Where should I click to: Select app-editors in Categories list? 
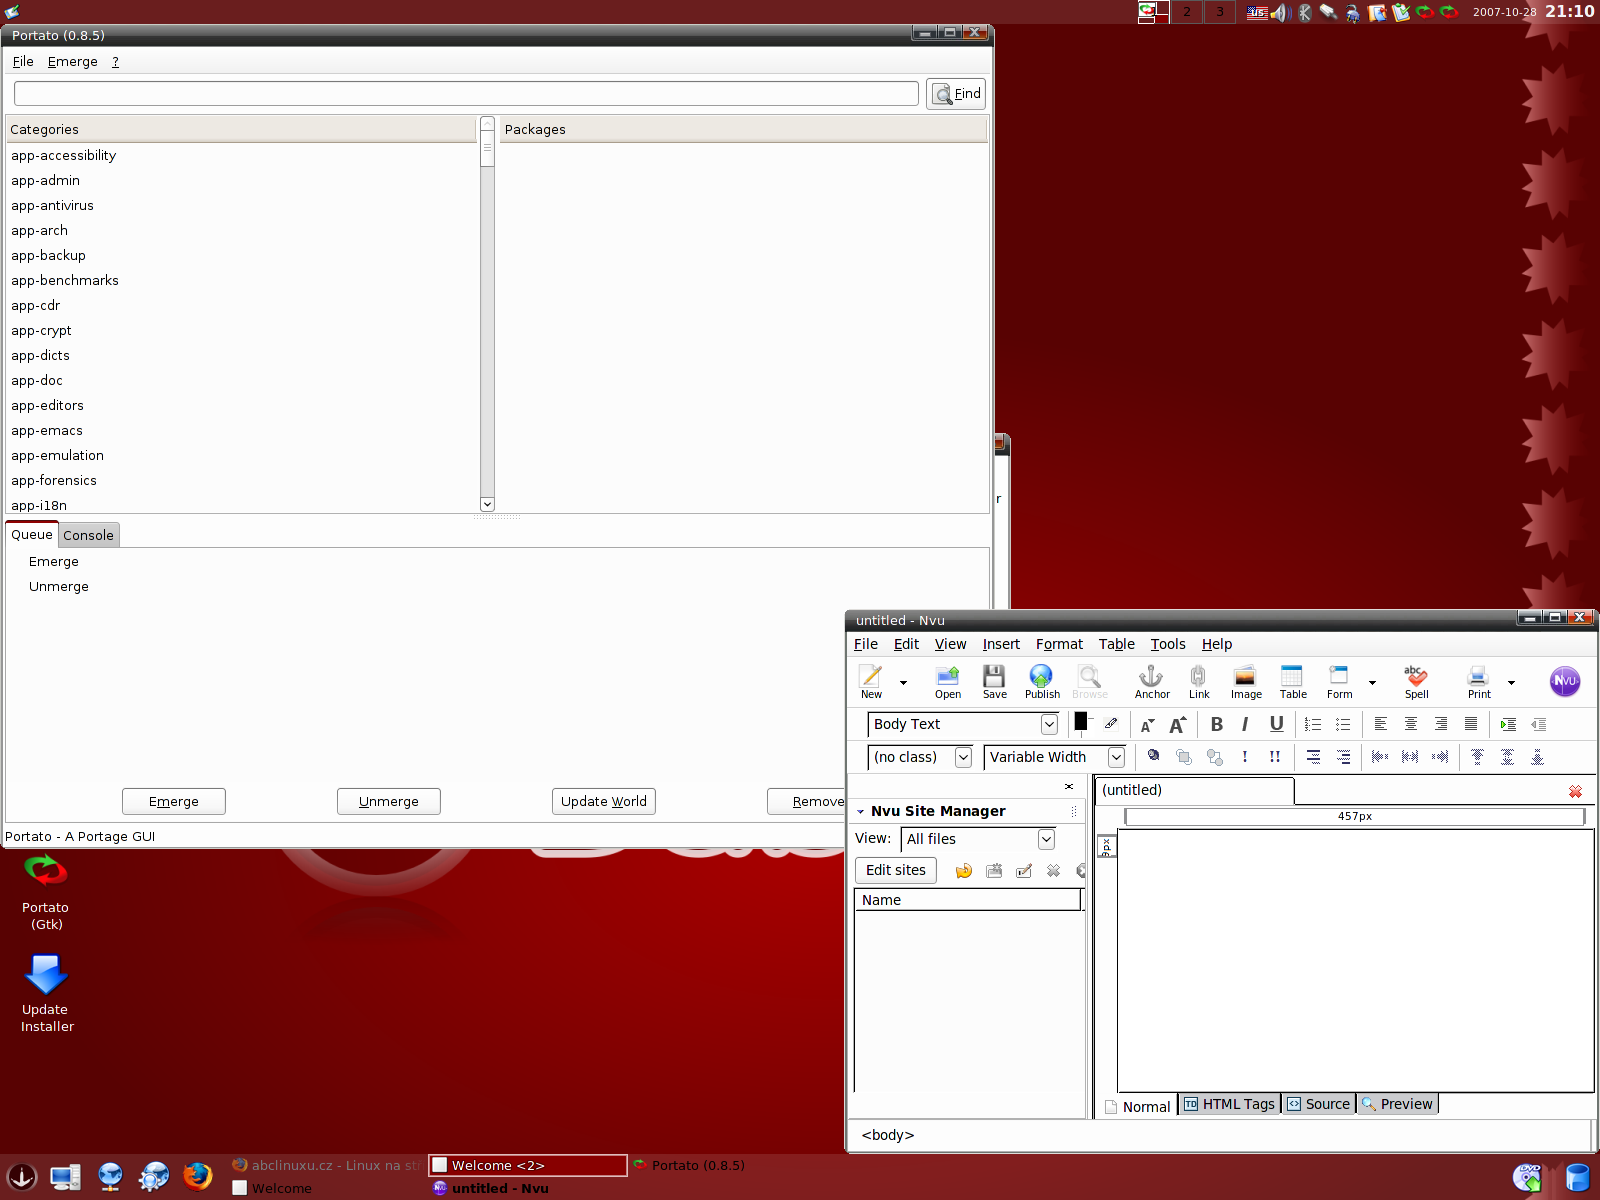click(241, 406)
